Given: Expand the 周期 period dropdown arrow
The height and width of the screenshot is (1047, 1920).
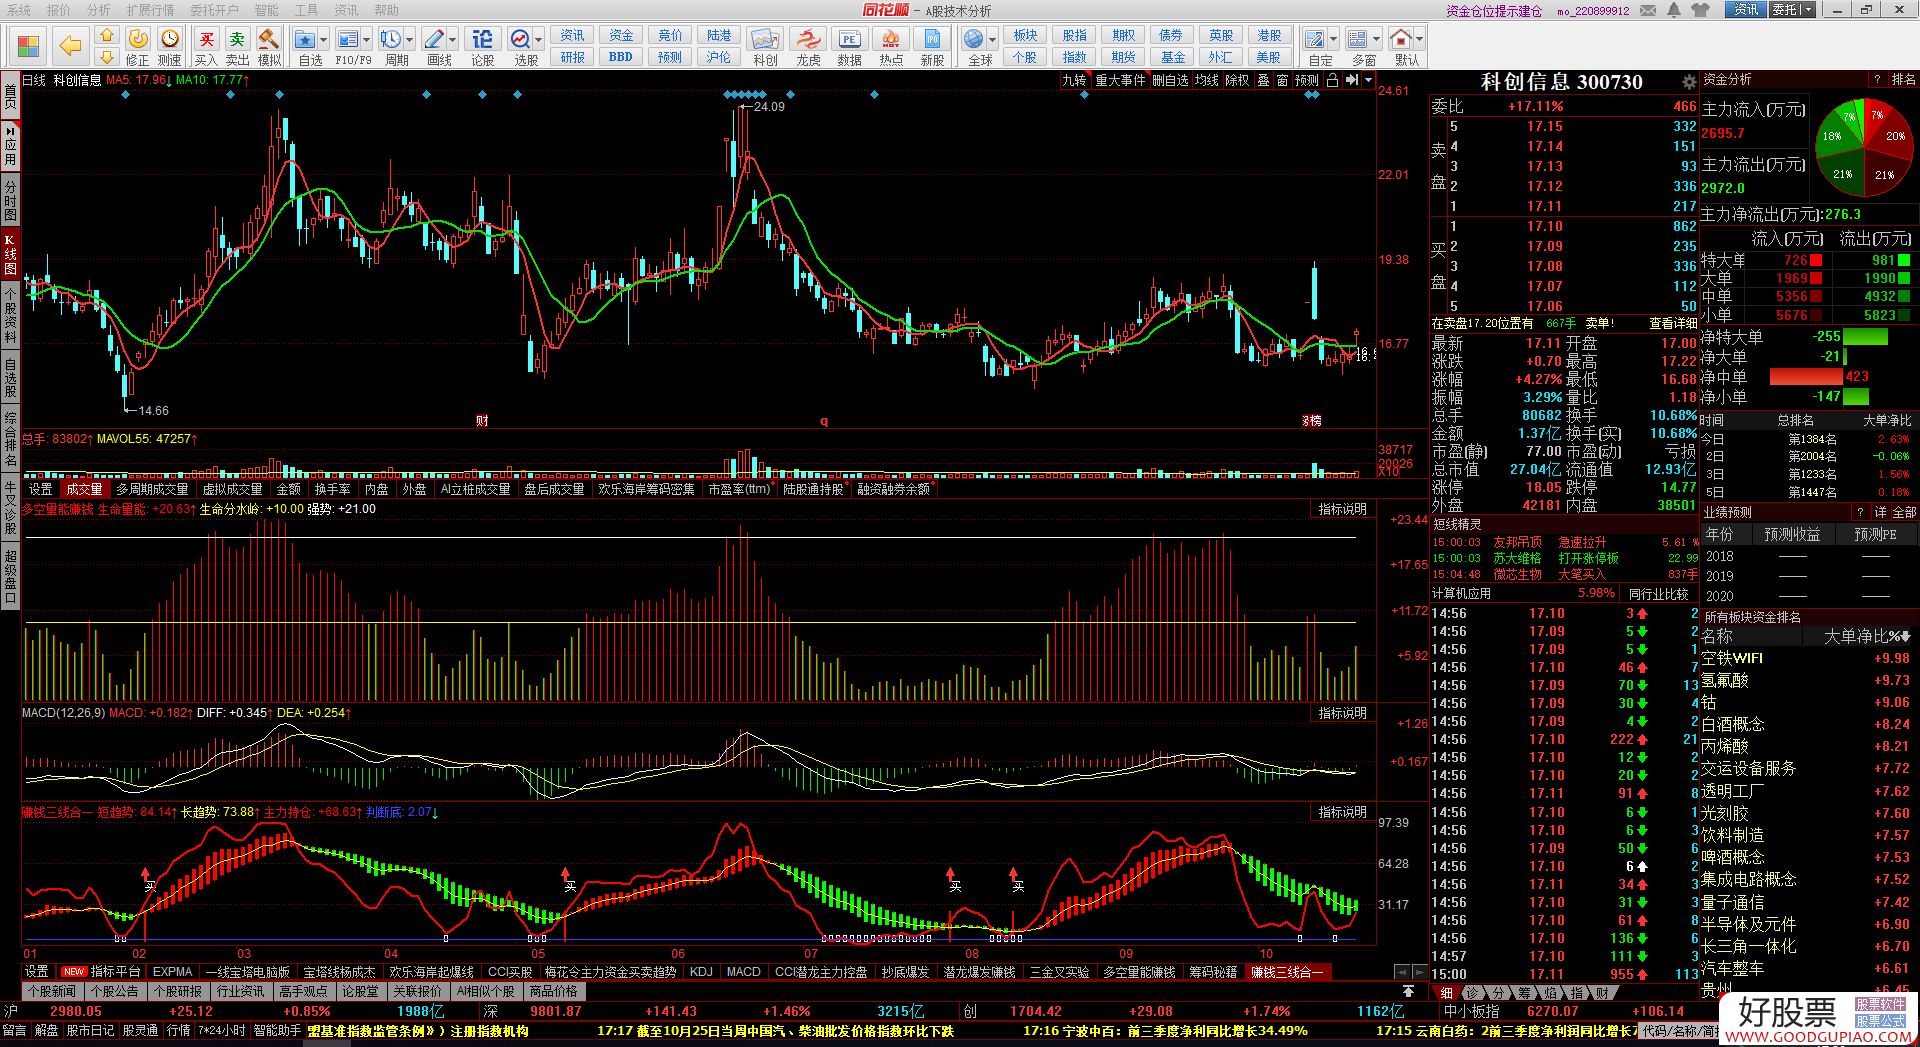Looking at the screenshot, I should coord(409,40).
